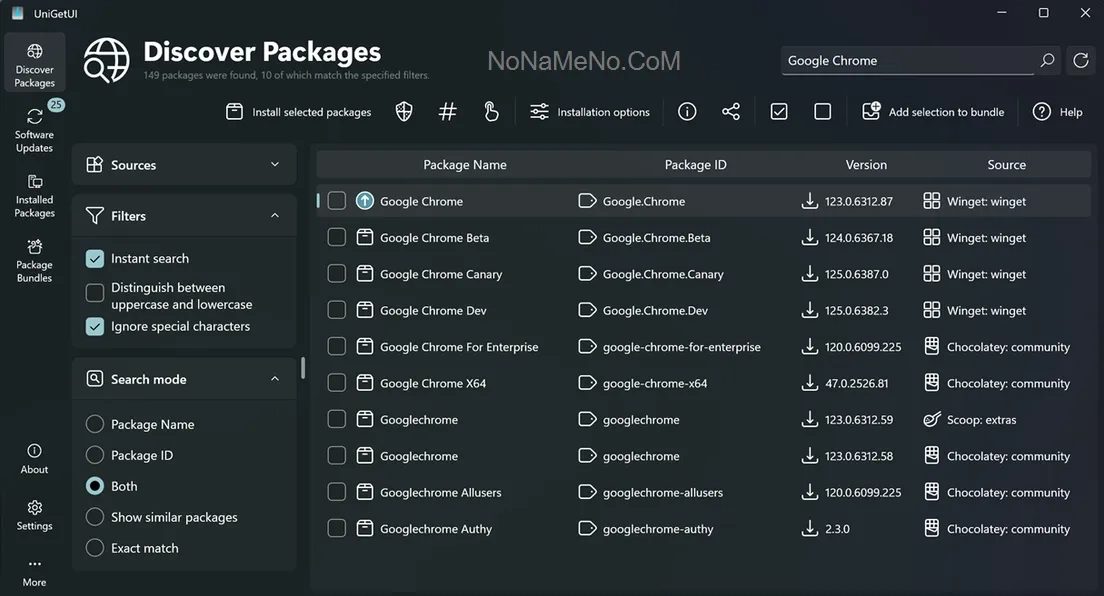Click the clear selection square icon
The width and height of the screenshot is (1104, 596).
coord(822,112)
